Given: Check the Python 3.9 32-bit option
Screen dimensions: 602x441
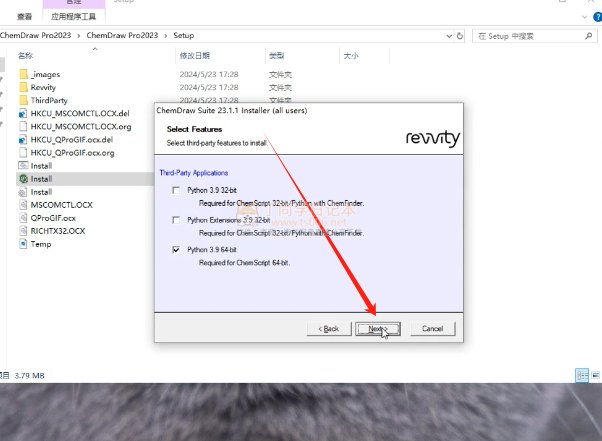Looking at the screenshot, I should [176, 190].
